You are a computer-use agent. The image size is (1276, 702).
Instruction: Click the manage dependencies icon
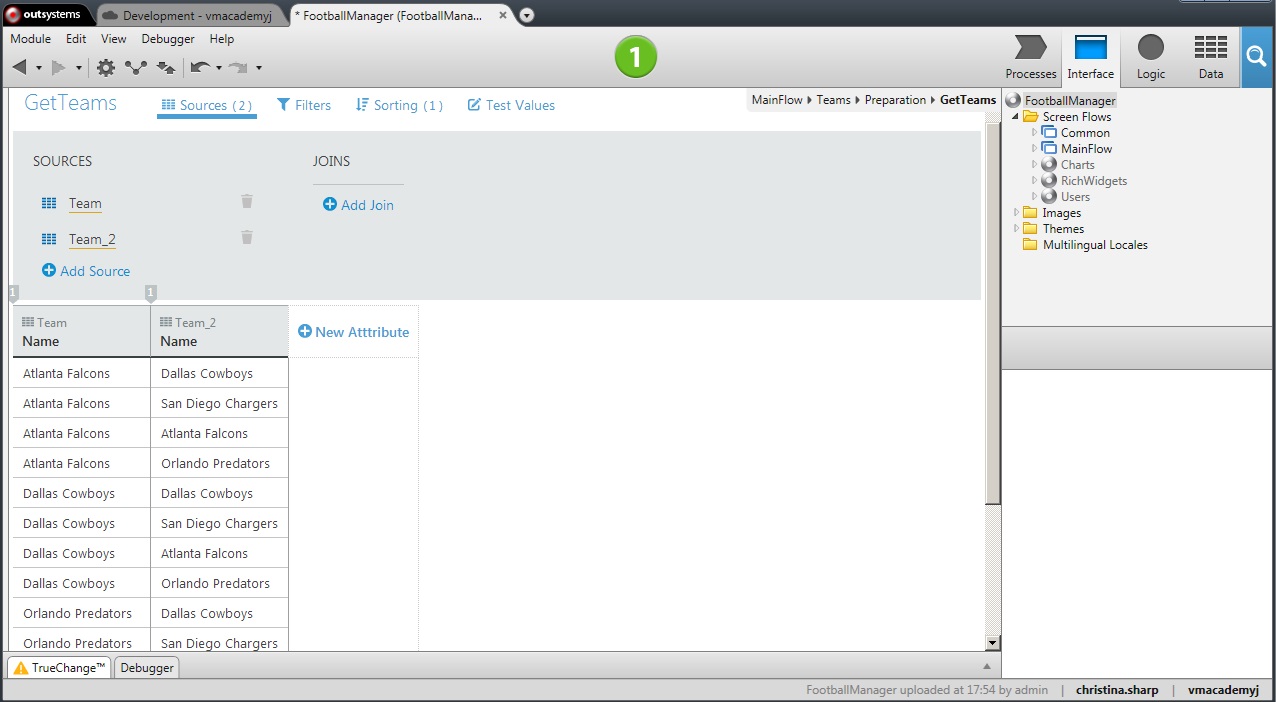coord(136,68)
